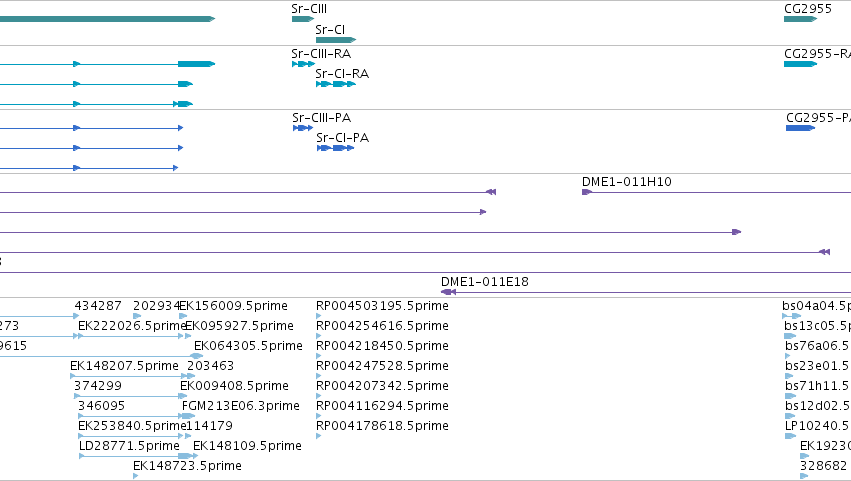Select the Sr-CIII-RA transcript glyph
Image resolution: width=851 pixels, height=481 pixels.
point(303,64)
